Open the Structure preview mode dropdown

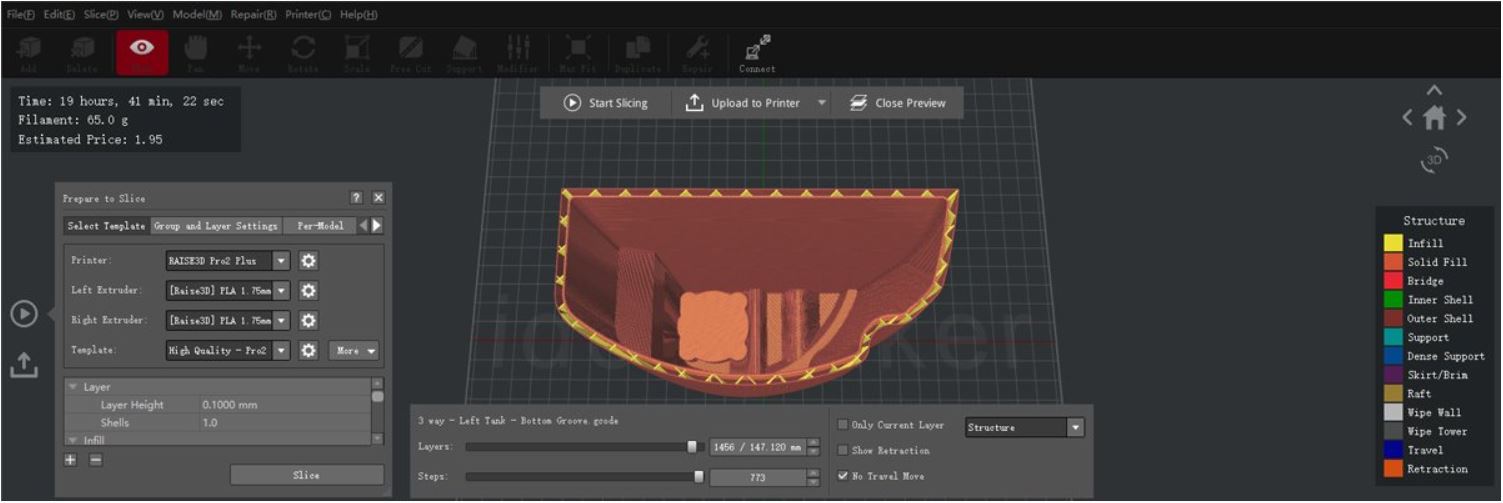1024,427
